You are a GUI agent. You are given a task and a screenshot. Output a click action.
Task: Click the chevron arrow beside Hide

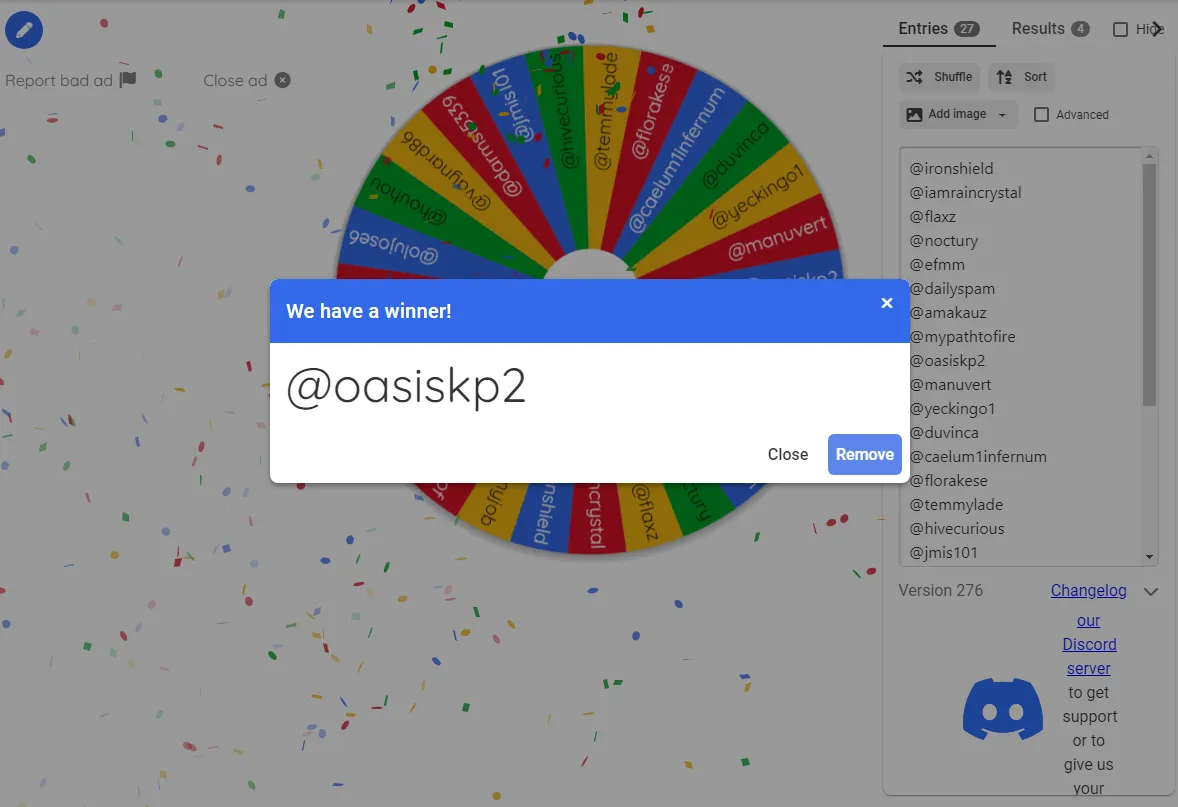1158,29
